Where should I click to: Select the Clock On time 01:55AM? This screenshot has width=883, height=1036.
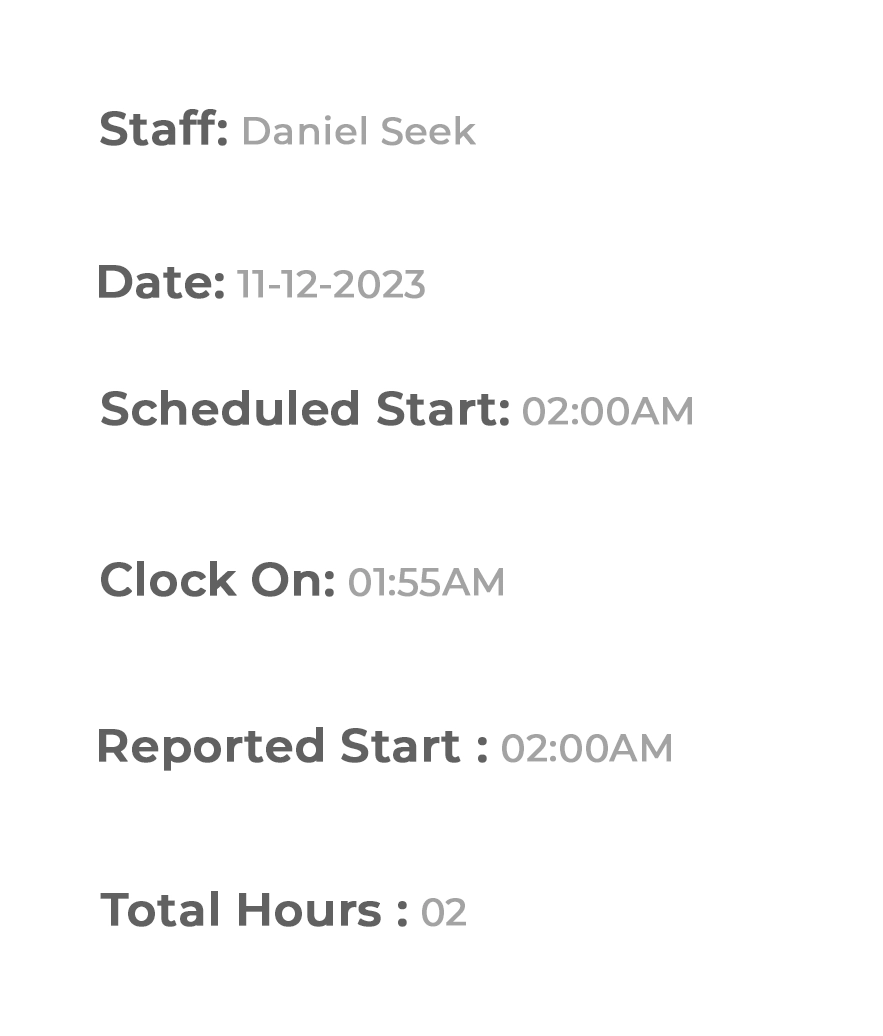tap(426, 582)
